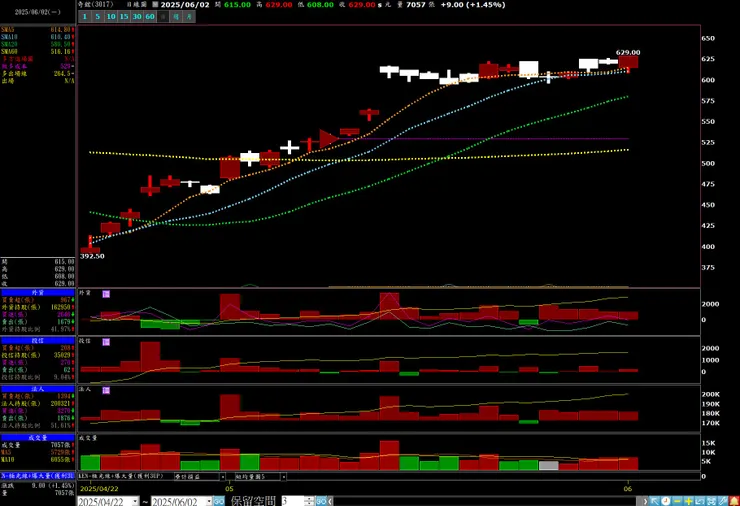
Task: Click the +9.00 (+1.45%) change in header
Action: 473,5
